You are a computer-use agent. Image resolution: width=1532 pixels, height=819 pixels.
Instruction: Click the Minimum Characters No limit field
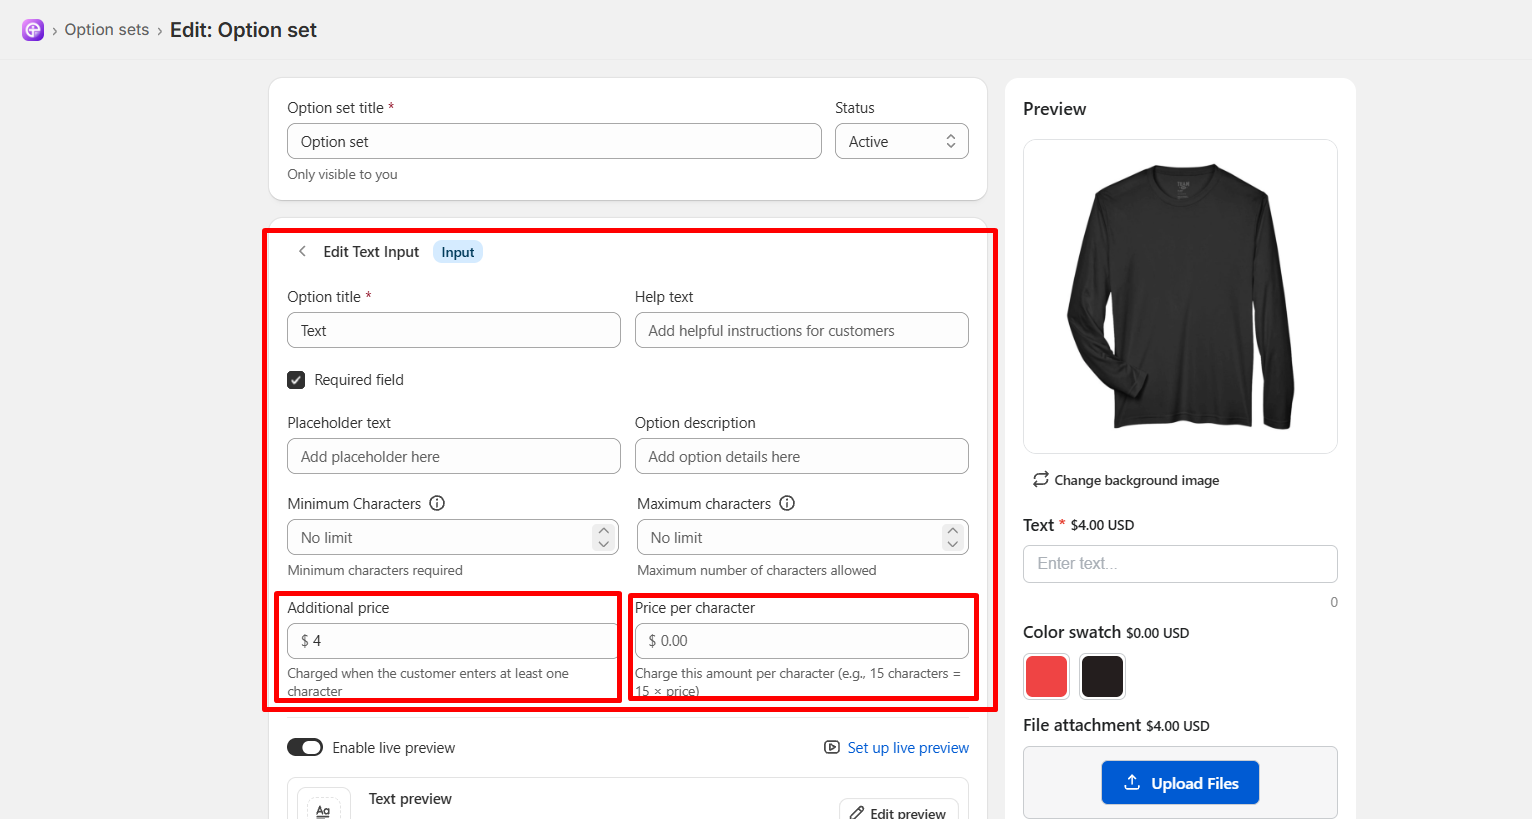click(452, 537)
